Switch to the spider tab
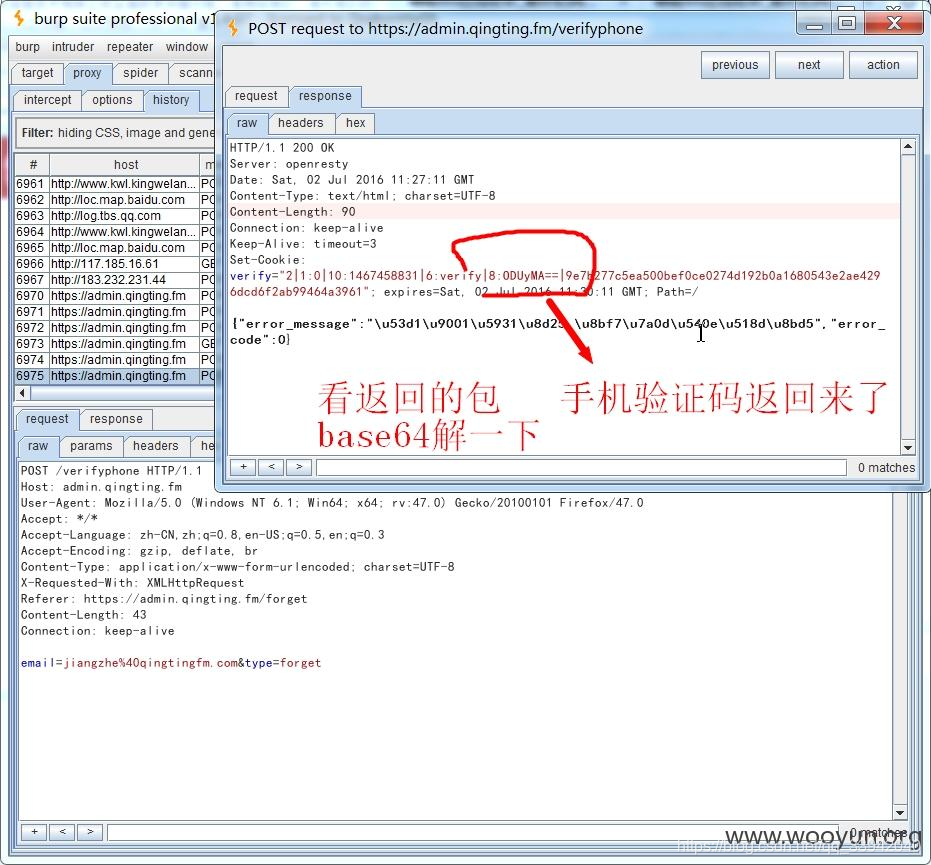The width and height of the screenshot is (931, 865). click(x=140, y=73)
